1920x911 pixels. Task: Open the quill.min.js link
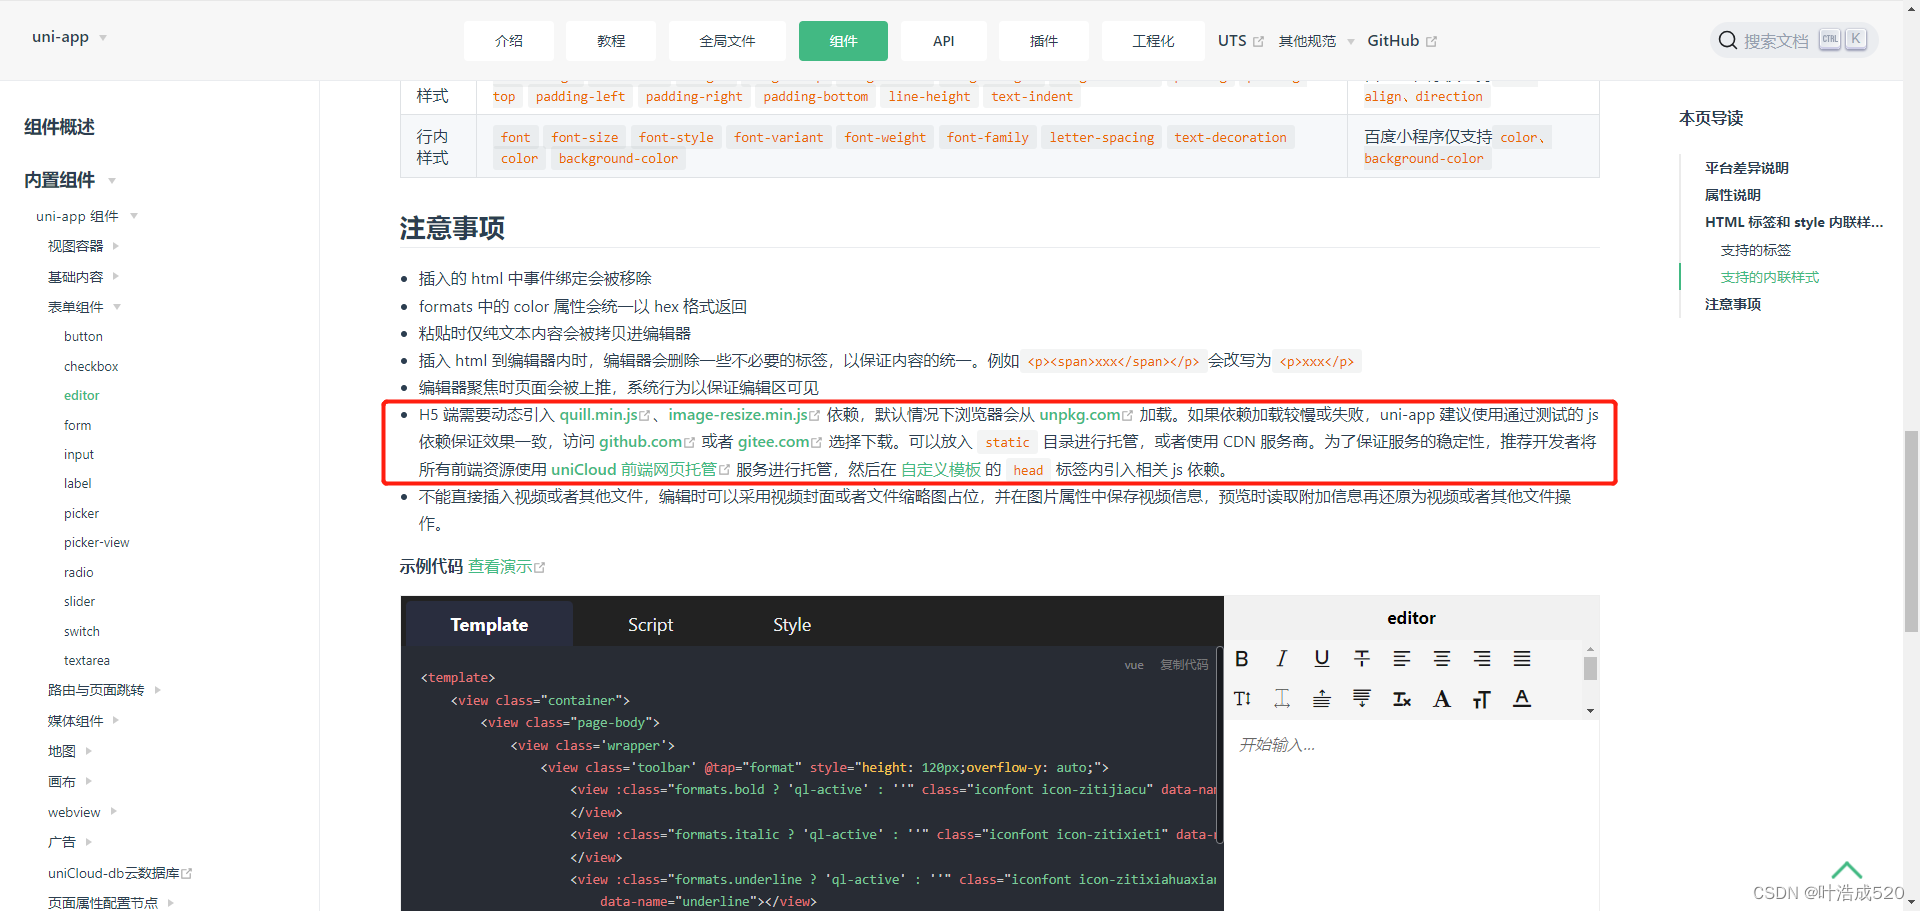604,415
